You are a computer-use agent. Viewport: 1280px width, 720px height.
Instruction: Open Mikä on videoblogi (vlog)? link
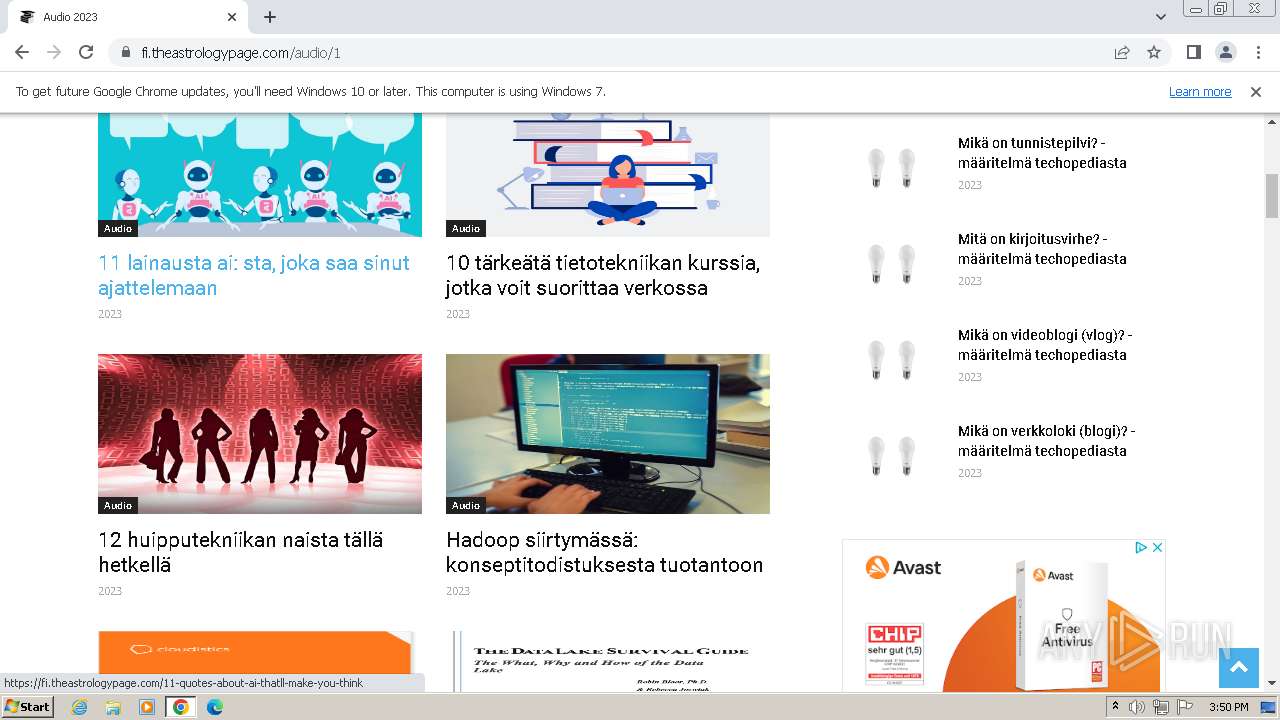pos(1045,345)
